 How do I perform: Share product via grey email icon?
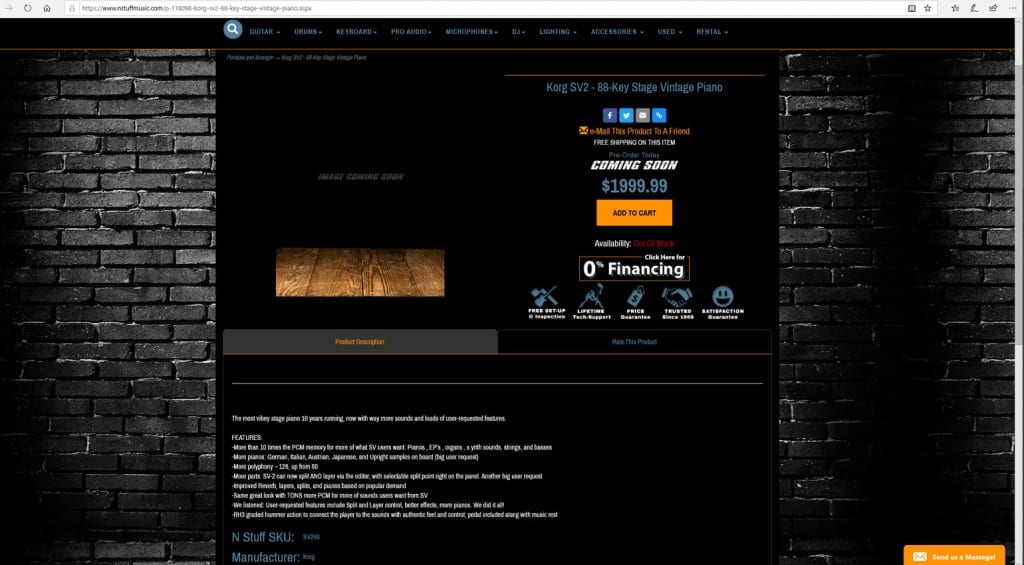point(643,116)
